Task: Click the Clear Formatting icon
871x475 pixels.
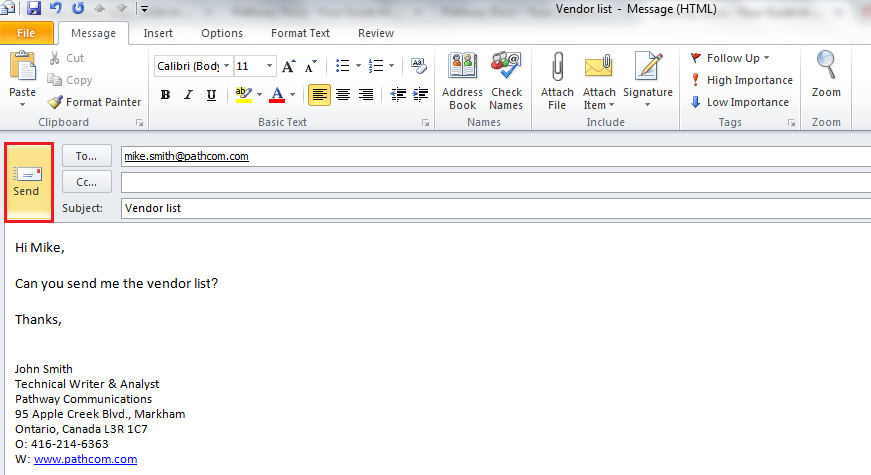Action: tap(419, 66)
